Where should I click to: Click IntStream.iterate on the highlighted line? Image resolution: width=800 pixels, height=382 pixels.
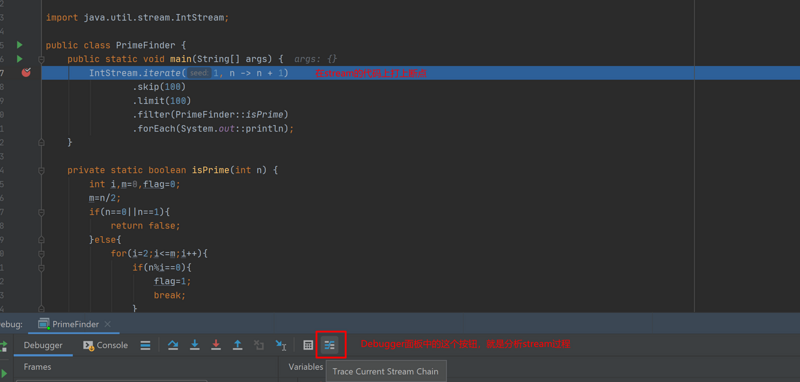(x=135, y=73)
